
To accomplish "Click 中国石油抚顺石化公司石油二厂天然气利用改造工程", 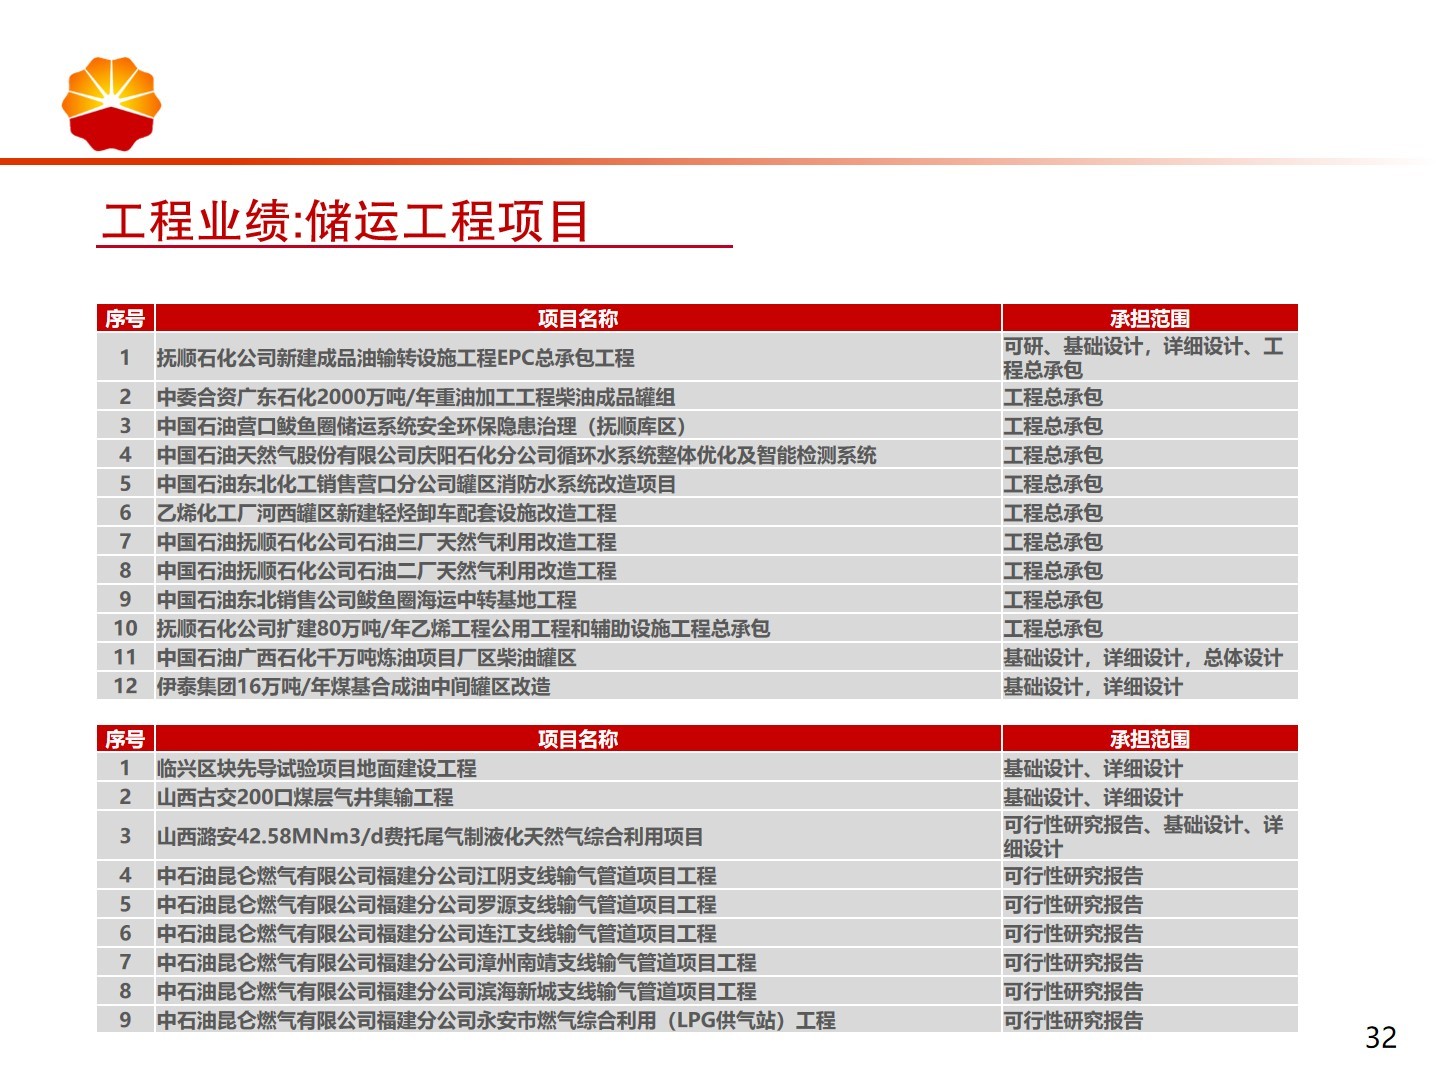I will [x=386, y=571].
